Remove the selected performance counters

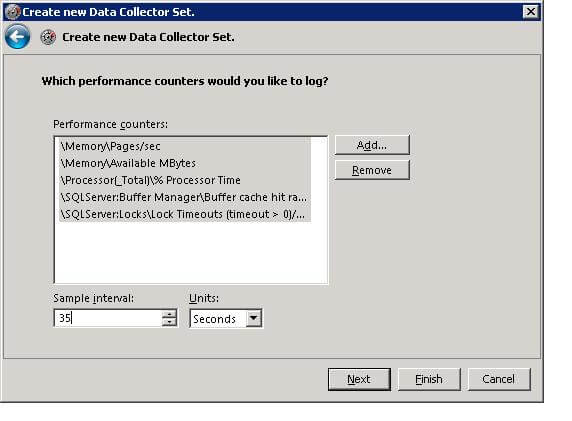pyautogui.click(x=372, y=170)
